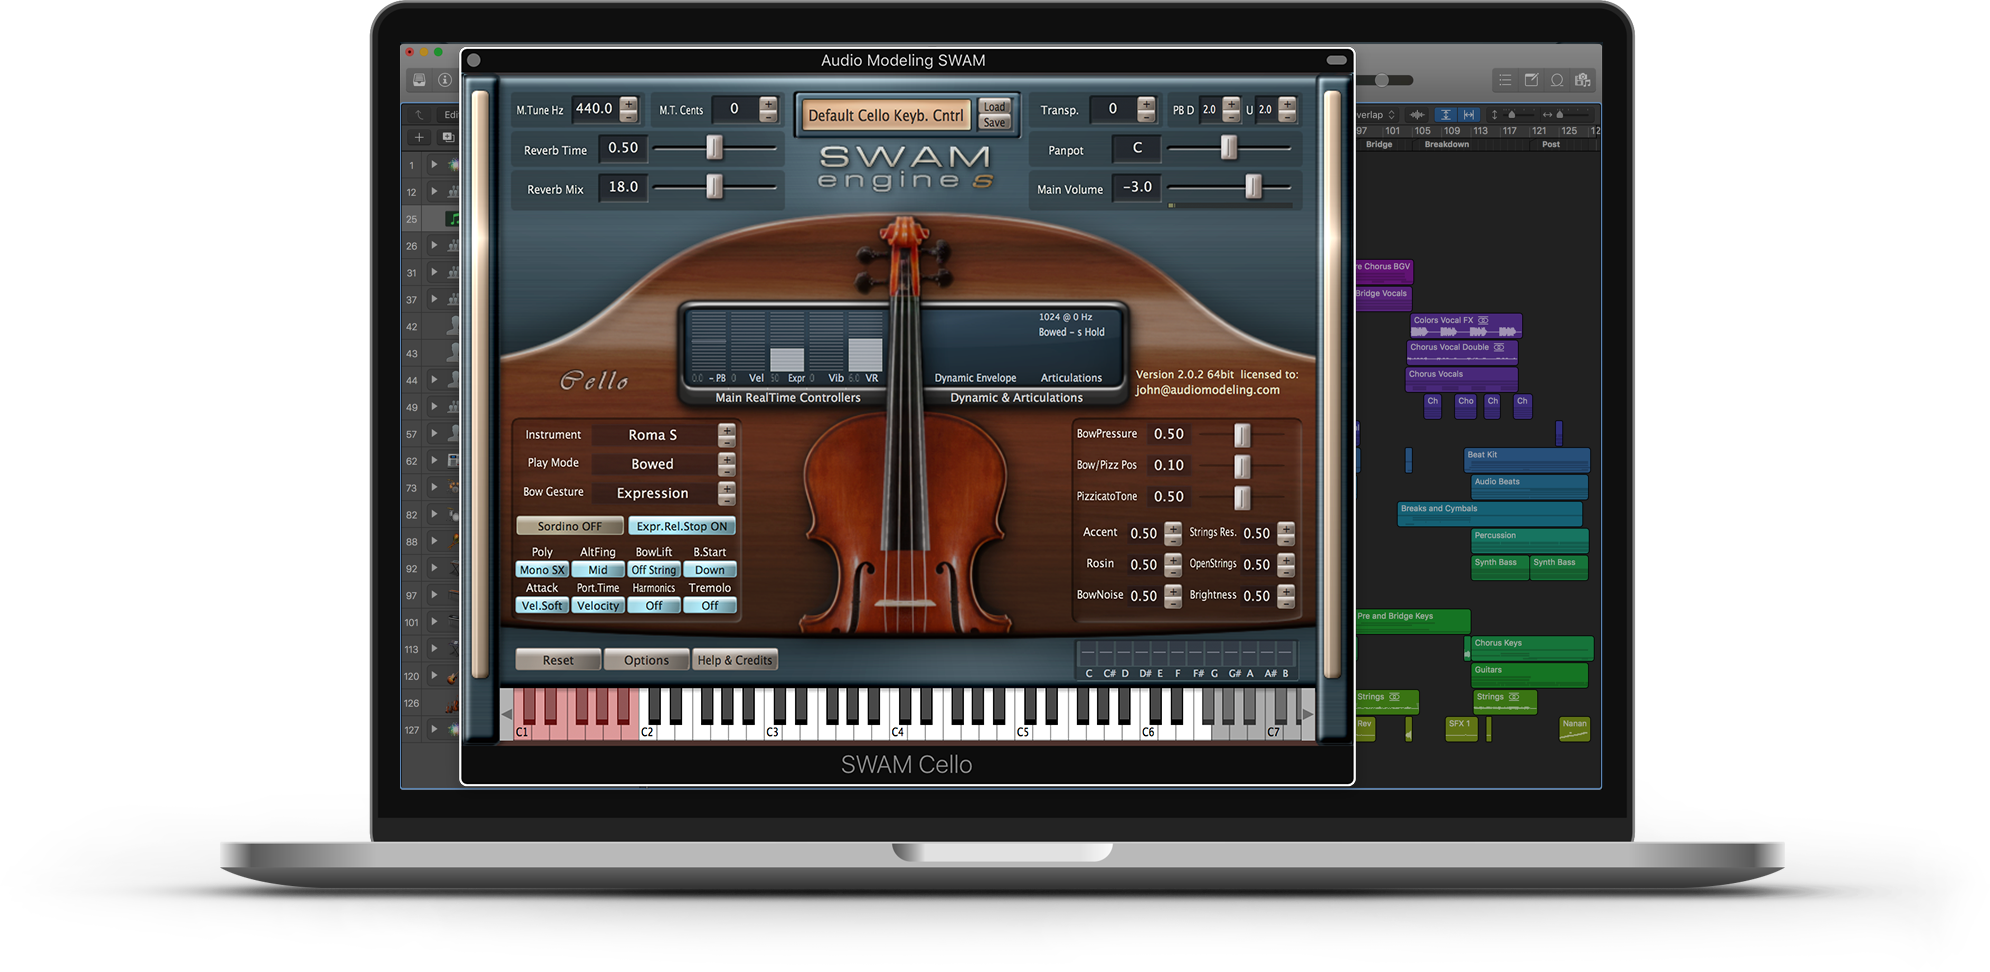
Task: Toggle the Attack Vel.Soft button
Action: pyautogui.click(x=542, y=606)
